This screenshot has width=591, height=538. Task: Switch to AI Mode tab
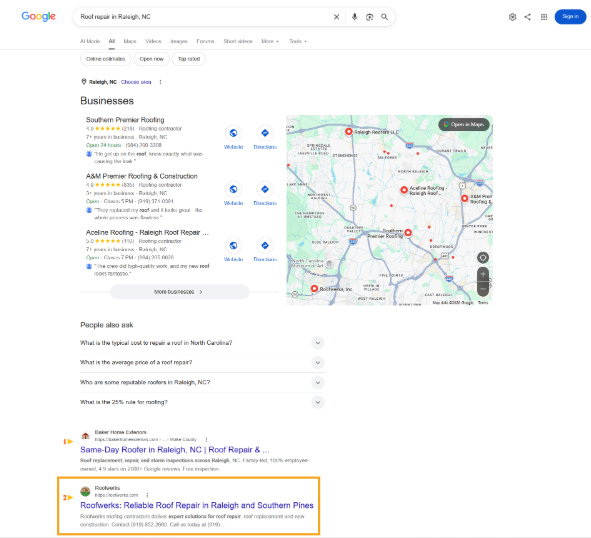(90, 41)
